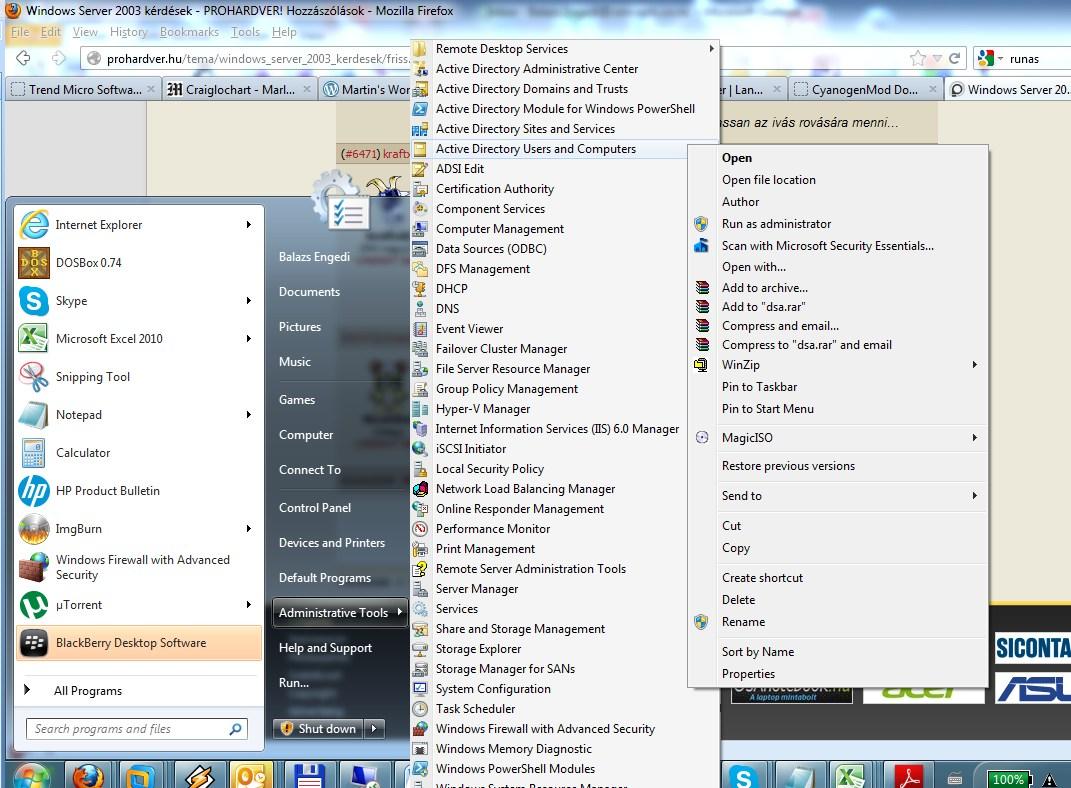The width and height of the screenshot is (1071, 788).
Task: Close the Trend Micro tab
Action: (x=151, y=89)
